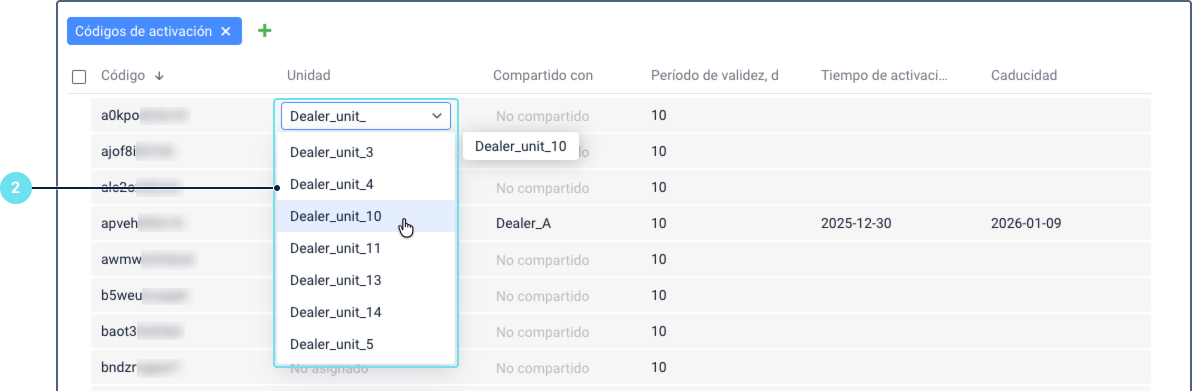
Task: Click the Caducidad column header
Action: pyautogui.click(x=1024, y=75)
